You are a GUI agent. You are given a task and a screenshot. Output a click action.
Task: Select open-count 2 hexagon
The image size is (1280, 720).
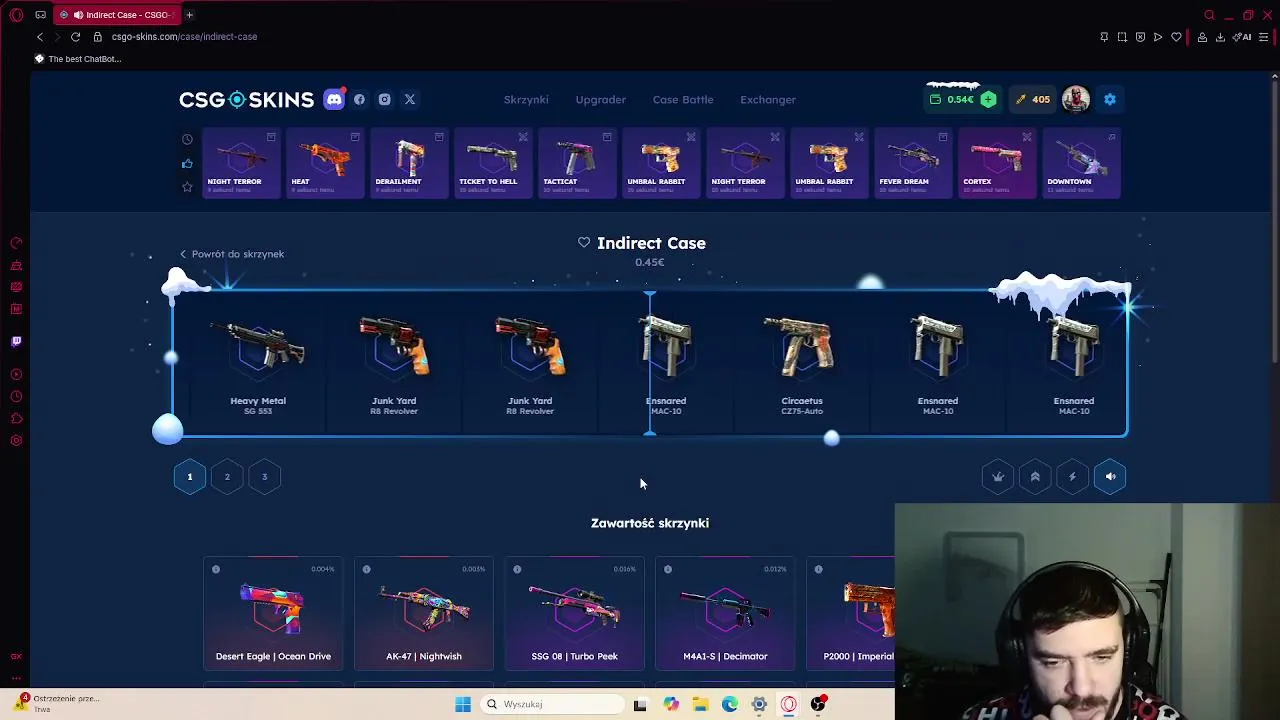[227, 477]
